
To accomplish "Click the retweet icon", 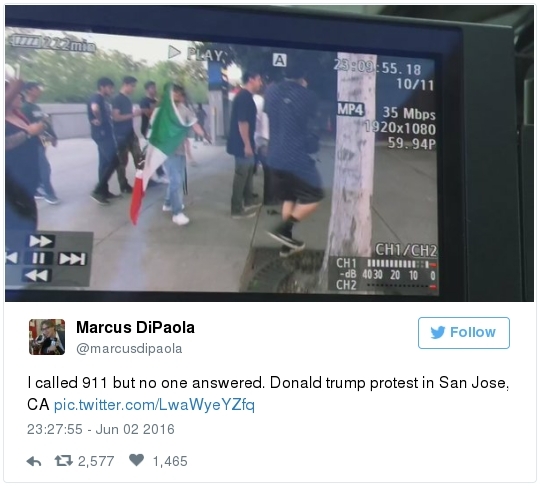I will click(63, 461).
